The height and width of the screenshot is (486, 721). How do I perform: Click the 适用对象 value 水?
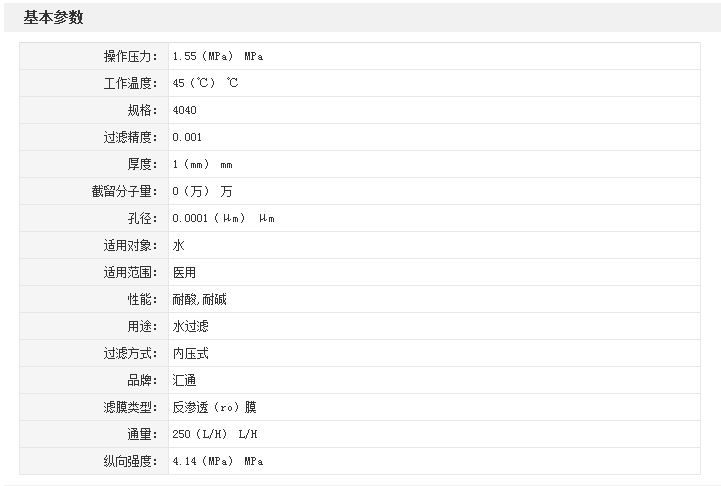coord(178,245)
